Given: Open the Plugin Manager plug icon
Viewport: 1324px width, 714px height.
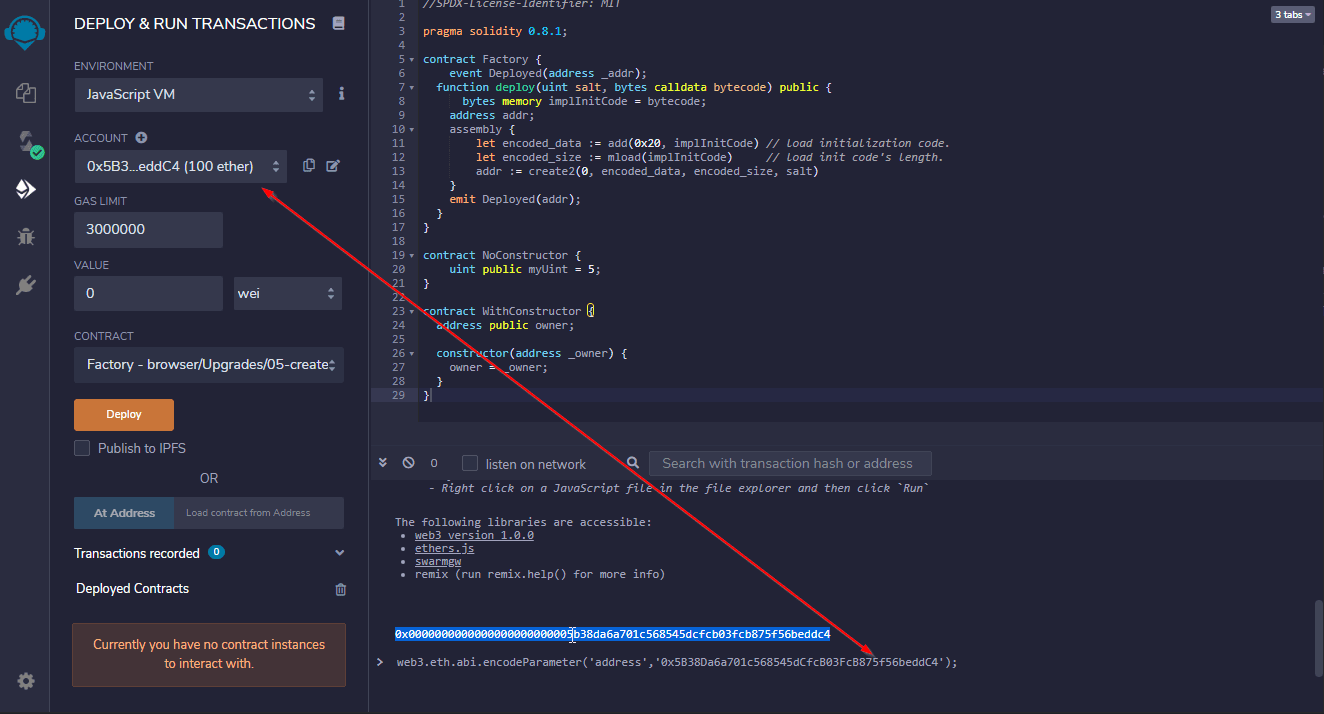Looking at the screenshot, I should click(26, 285).
